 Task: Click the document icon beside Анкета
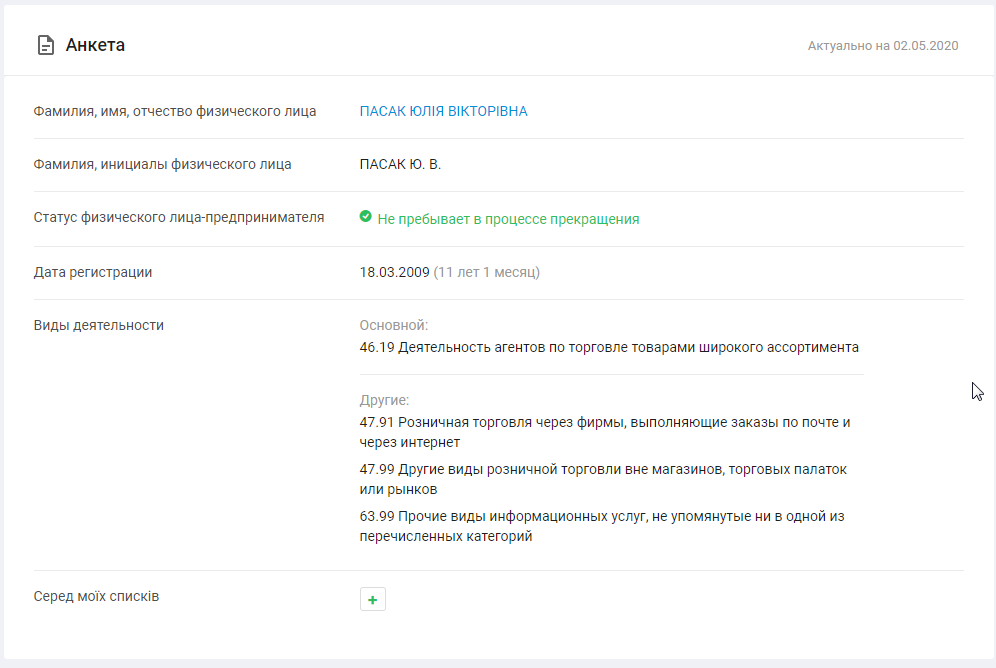45,45
